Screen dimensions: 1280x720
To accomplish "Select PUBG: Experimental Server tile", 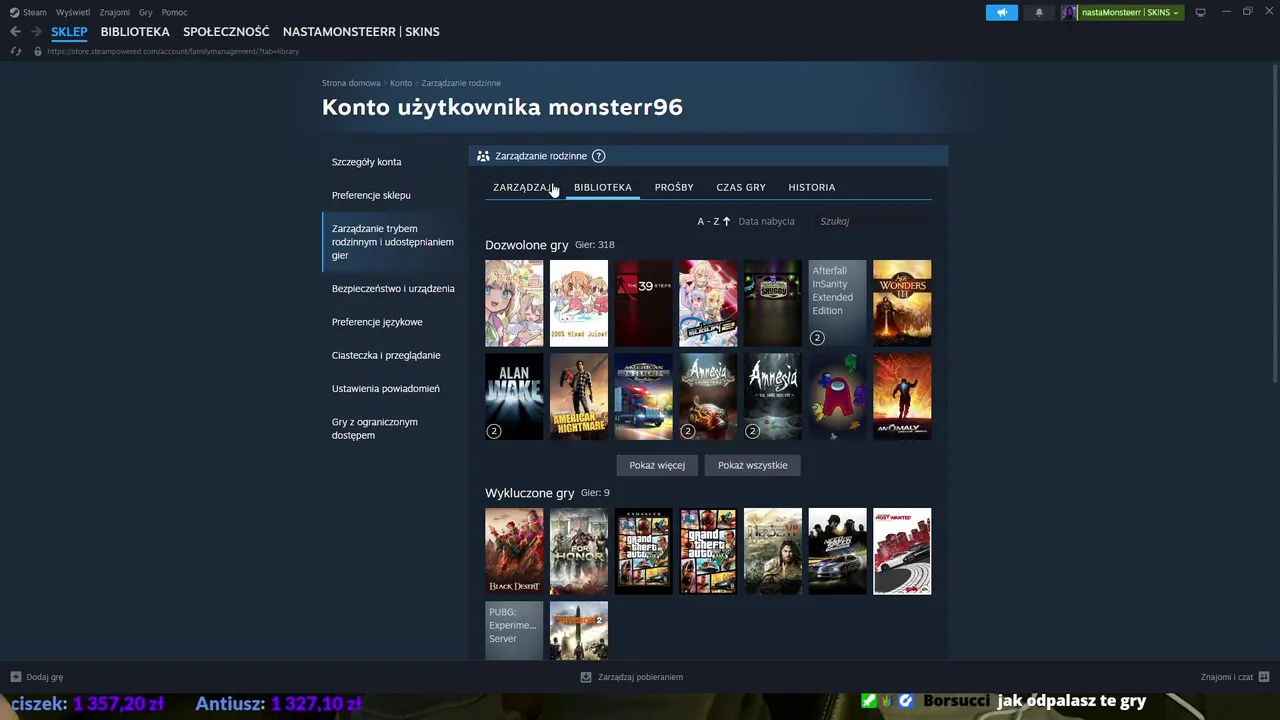I will (514, 630).
